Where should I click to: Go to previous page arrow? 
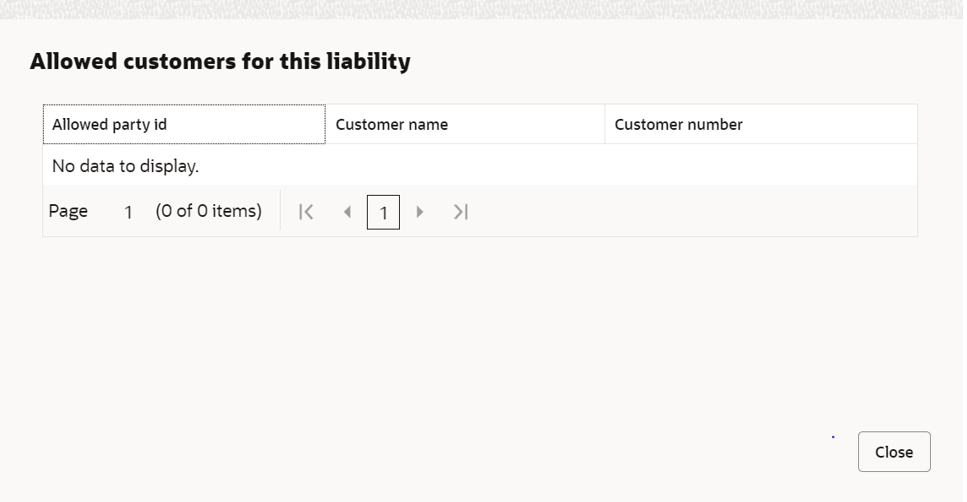(x=347, y=212)
